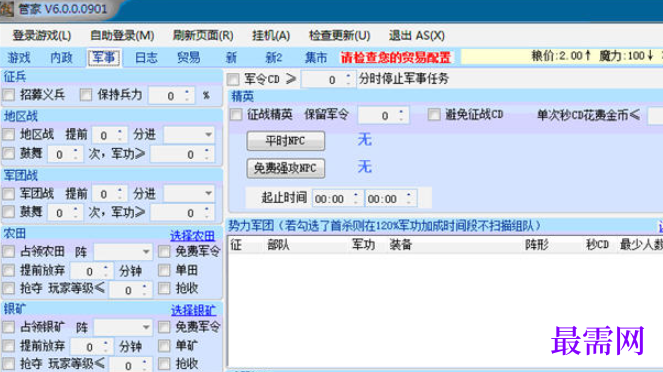Open the 挂机(A) menu

(x=271, y=36)
